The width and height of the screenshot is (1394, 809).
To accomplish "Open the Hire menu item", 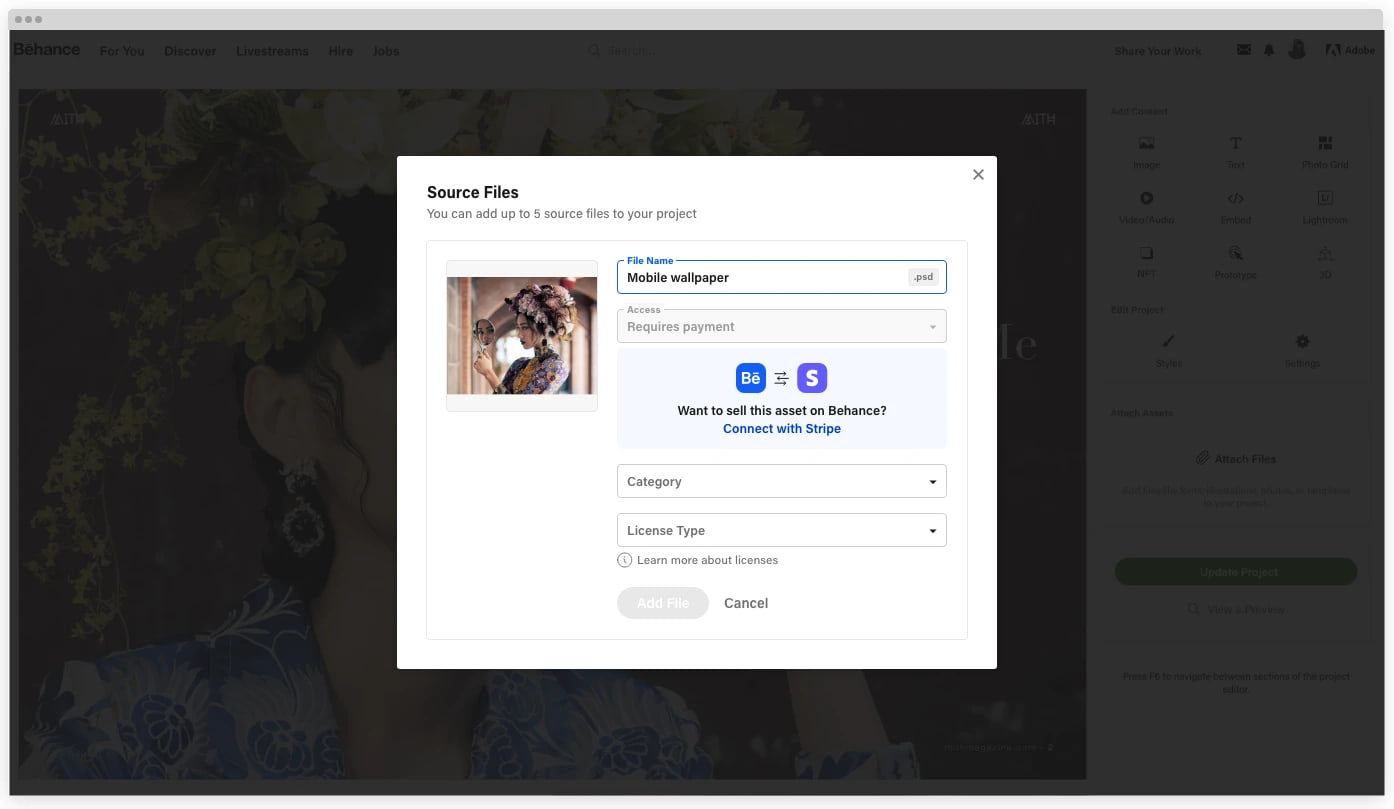I will coord(341,51).
